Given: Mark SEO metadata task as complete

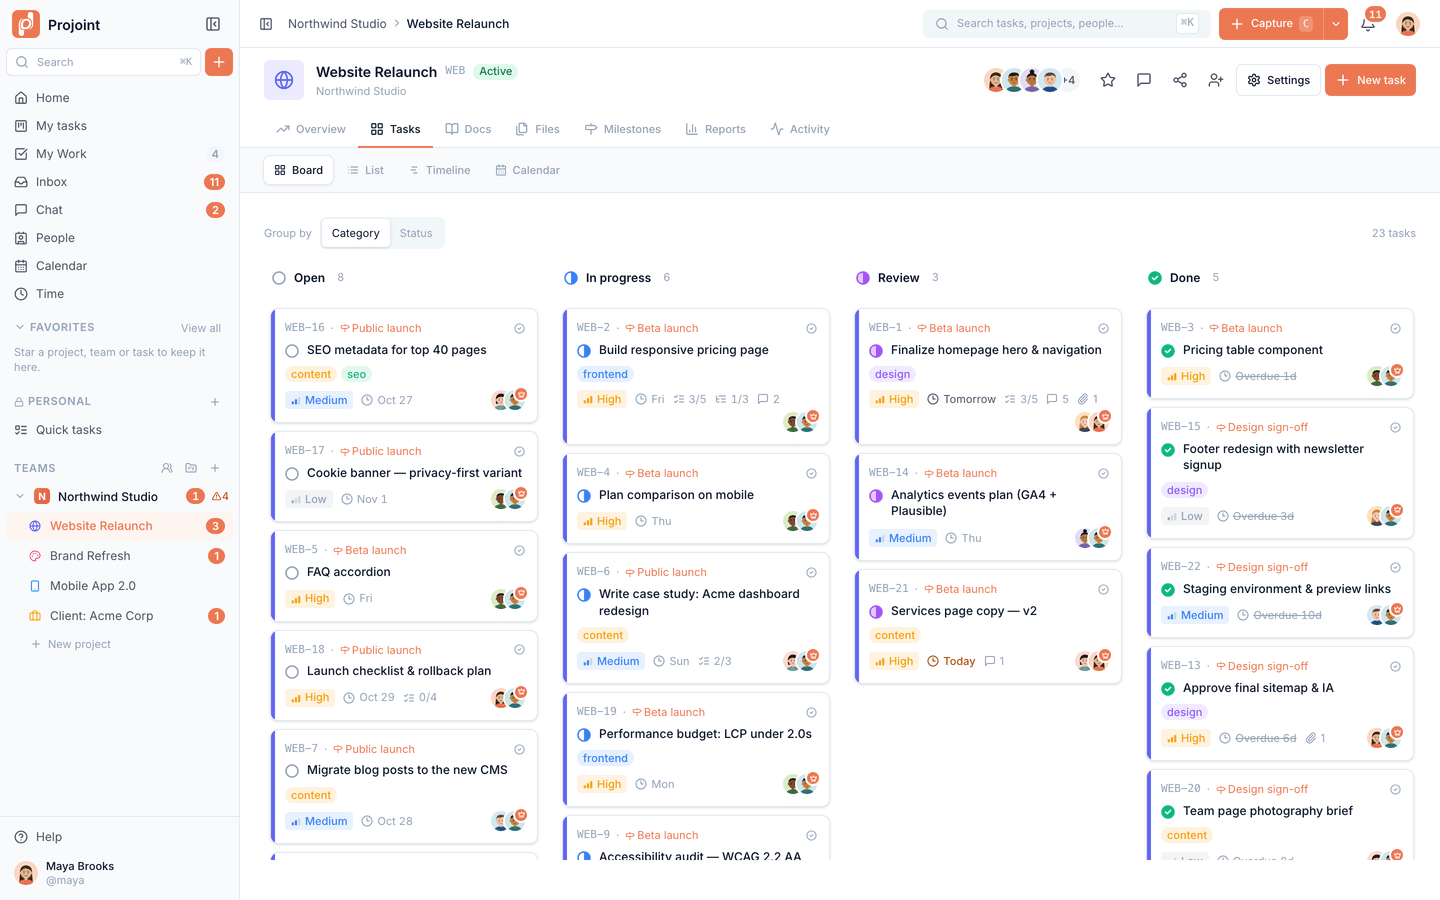Looking at the screenshot, I should point(292,351).
